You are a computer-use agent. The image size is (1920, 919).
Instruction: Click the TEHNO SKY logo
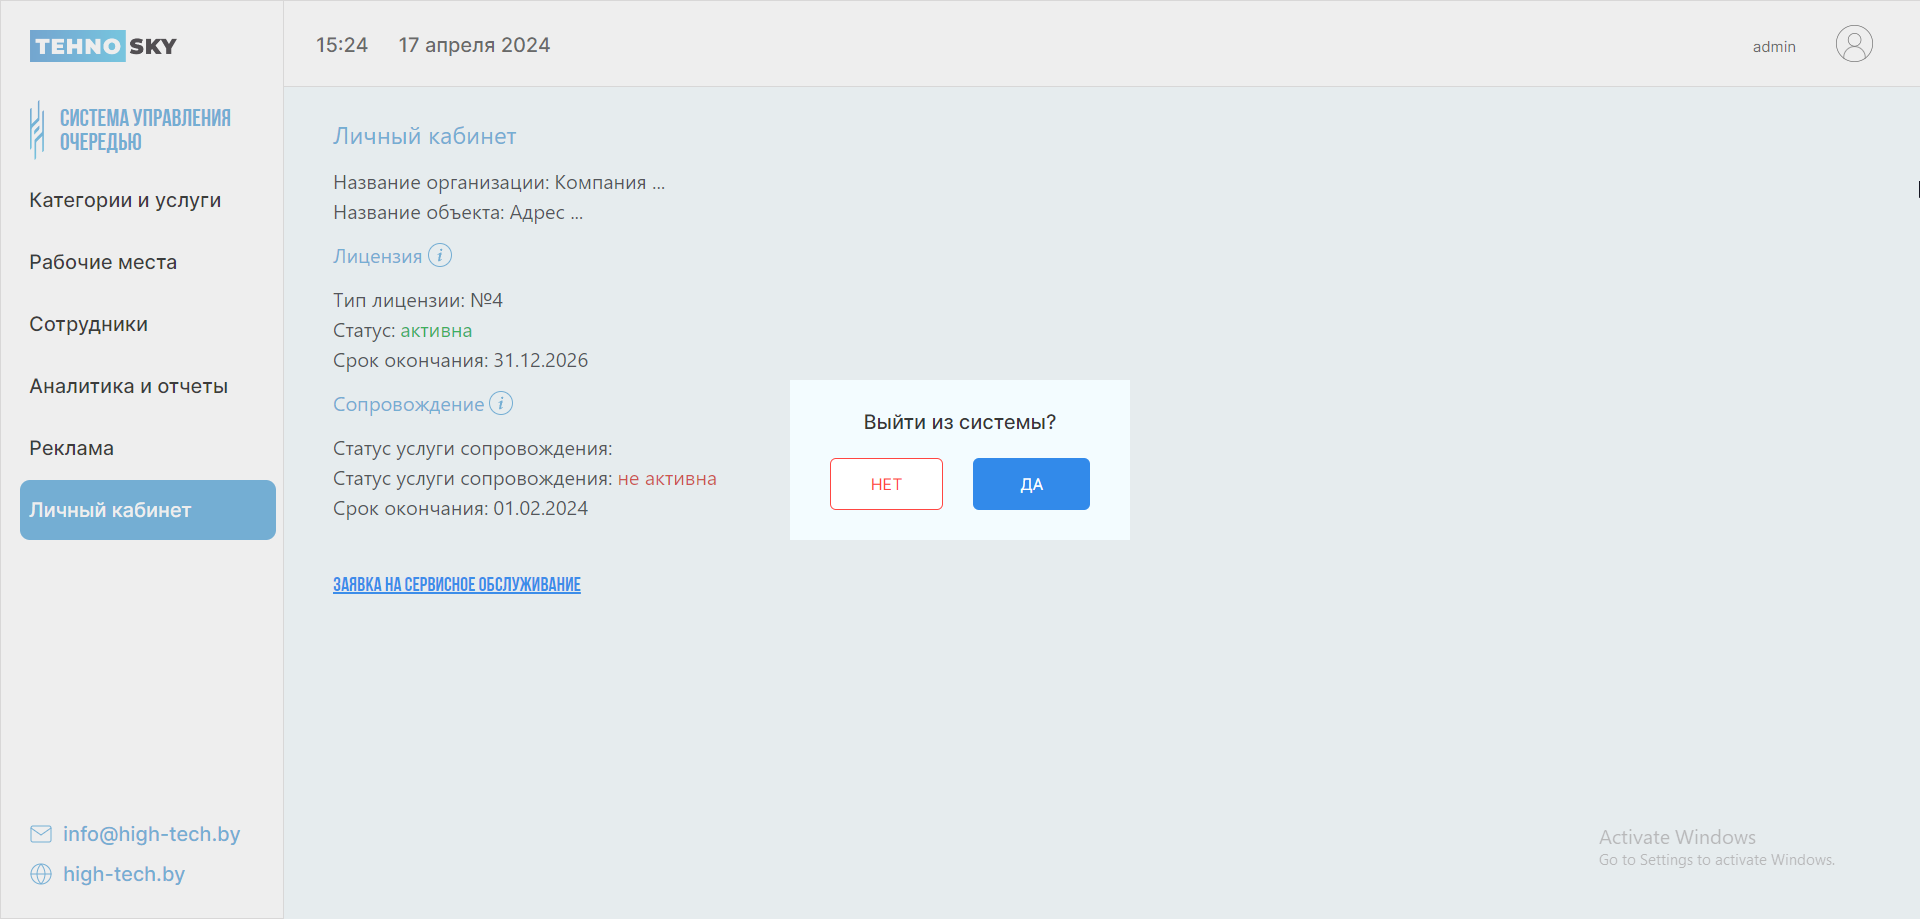(x=103, y=46)
